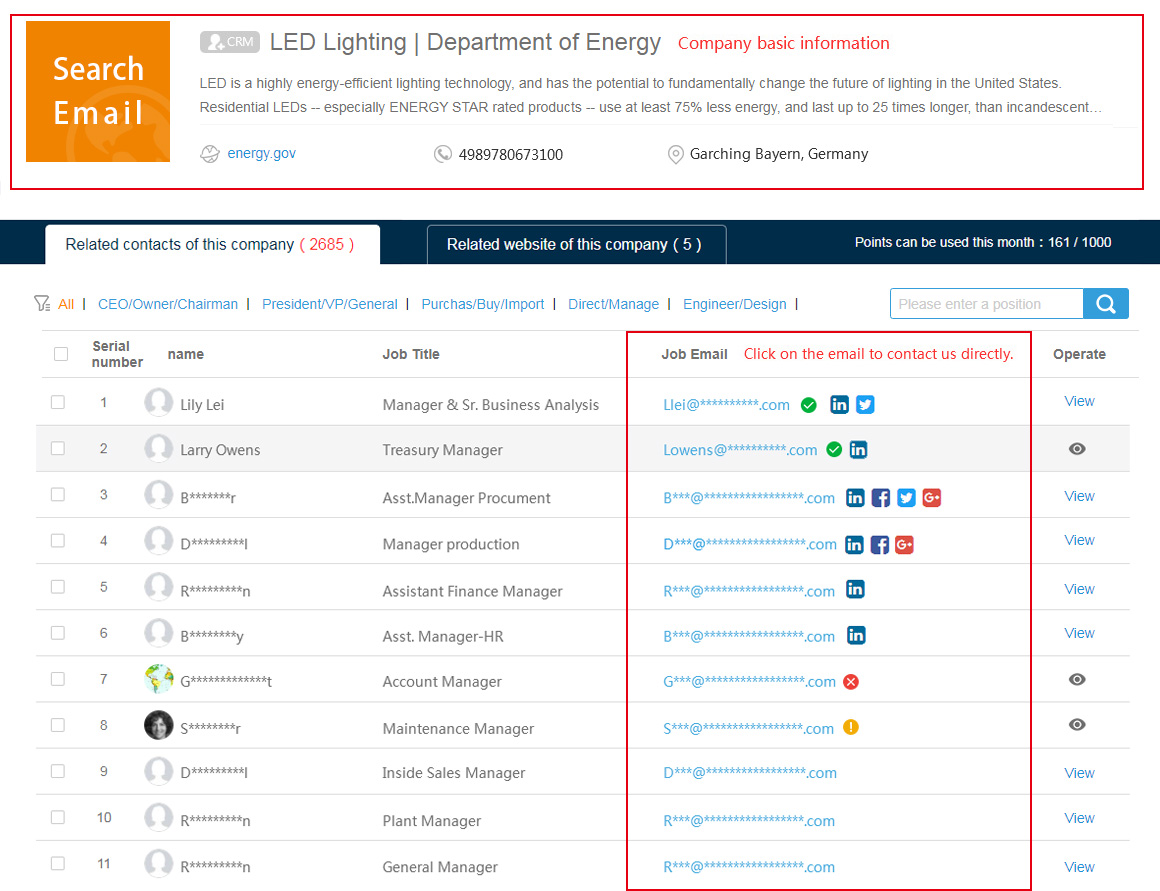Open LinkedIn icon in Asst.Manager Procument row
Screen dimensions: 1160x891
[x=854, y=497]
